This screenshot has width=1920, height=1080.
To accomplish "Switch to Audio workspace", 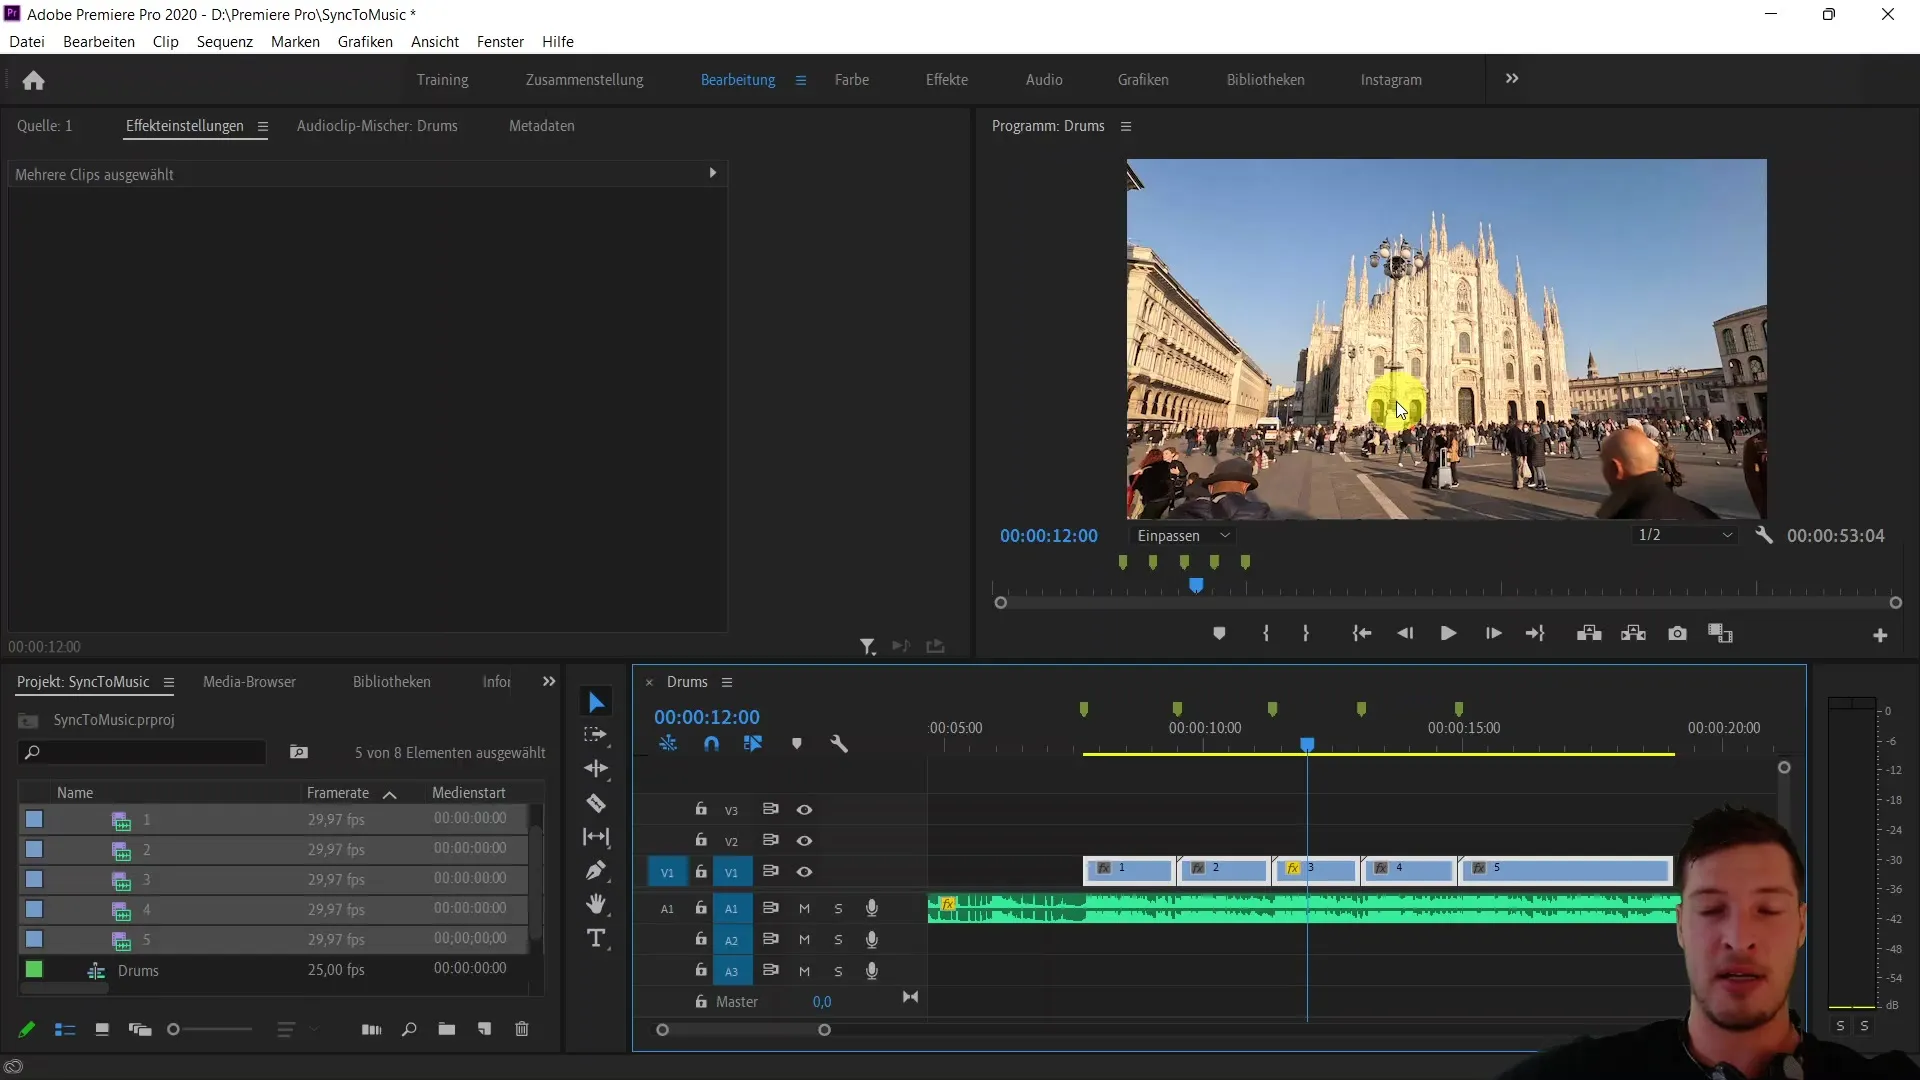I will [1044, 80].
